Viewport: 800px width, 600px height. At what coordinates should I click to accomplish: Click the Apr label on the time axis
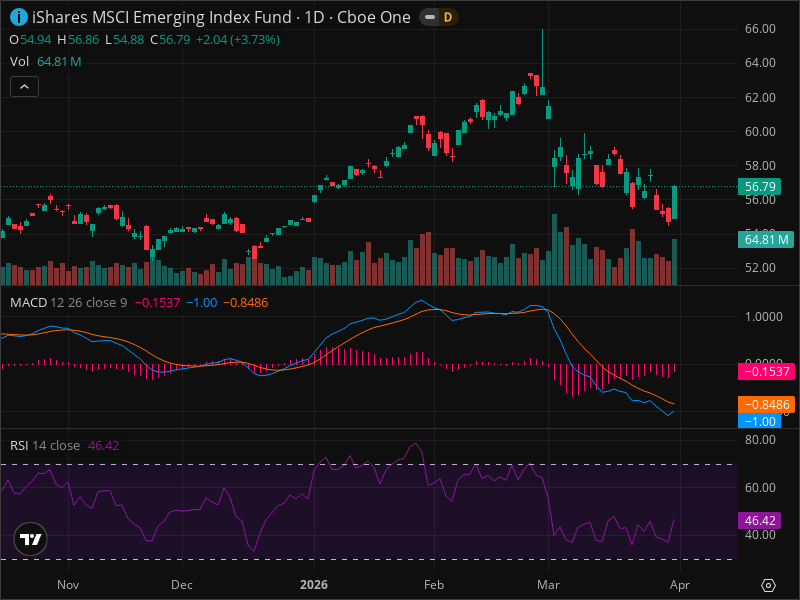coord(680,585)
